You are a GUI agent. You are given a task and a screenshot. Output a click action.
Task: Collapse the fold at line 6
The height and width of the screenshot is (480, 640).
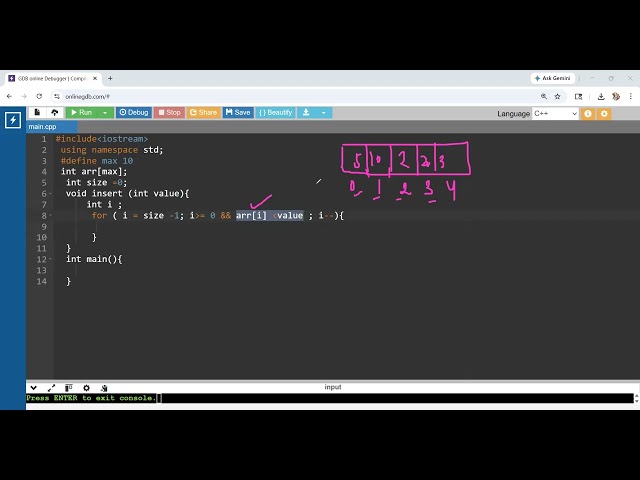50,194
